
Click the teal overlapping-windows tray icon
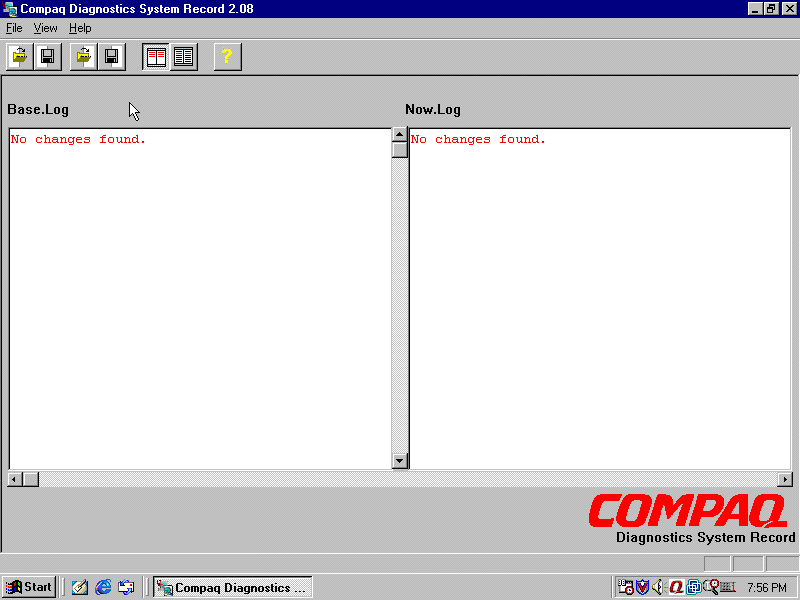pyautogui.click(x=694, y=587)
